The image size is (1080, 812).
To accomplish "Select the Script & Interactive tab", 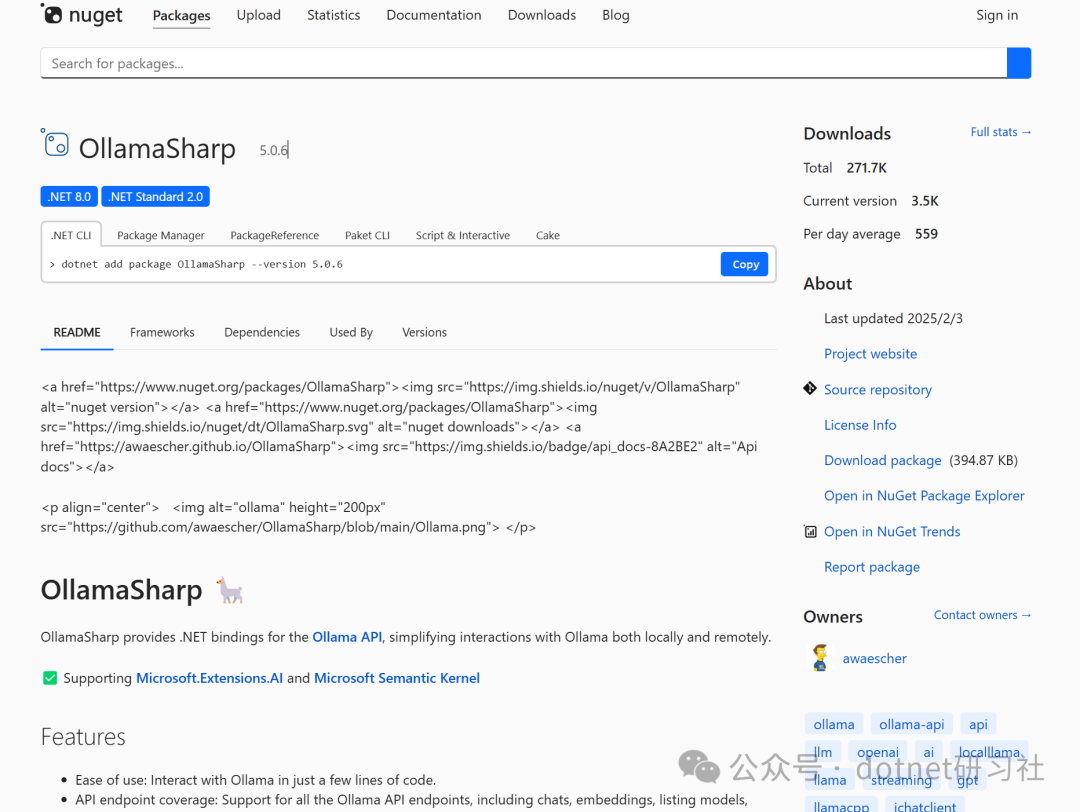I will [463, 236].
